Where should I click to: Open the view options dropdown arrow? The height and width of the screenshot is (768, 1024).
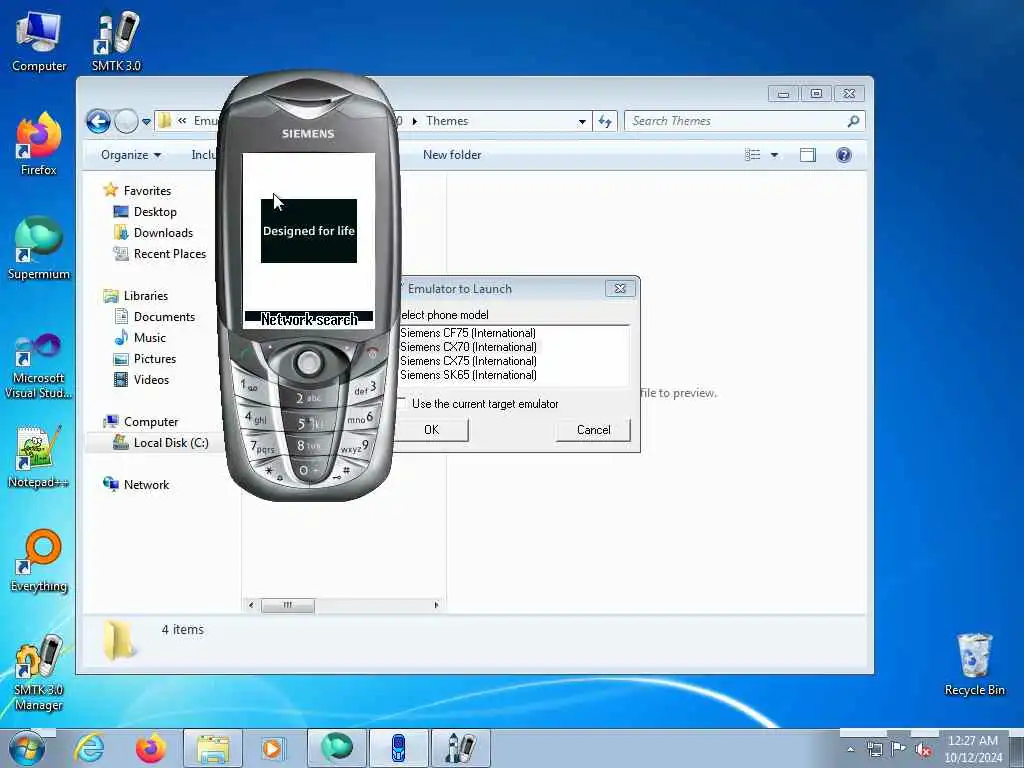775,155
